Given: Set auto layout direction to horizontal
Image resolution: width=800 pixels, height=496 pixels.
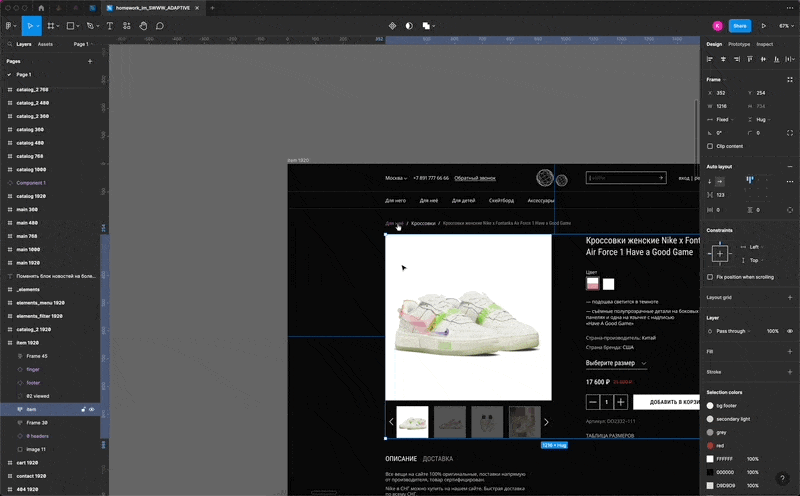Looking at the screenshot, I should (x=719, y=182).
